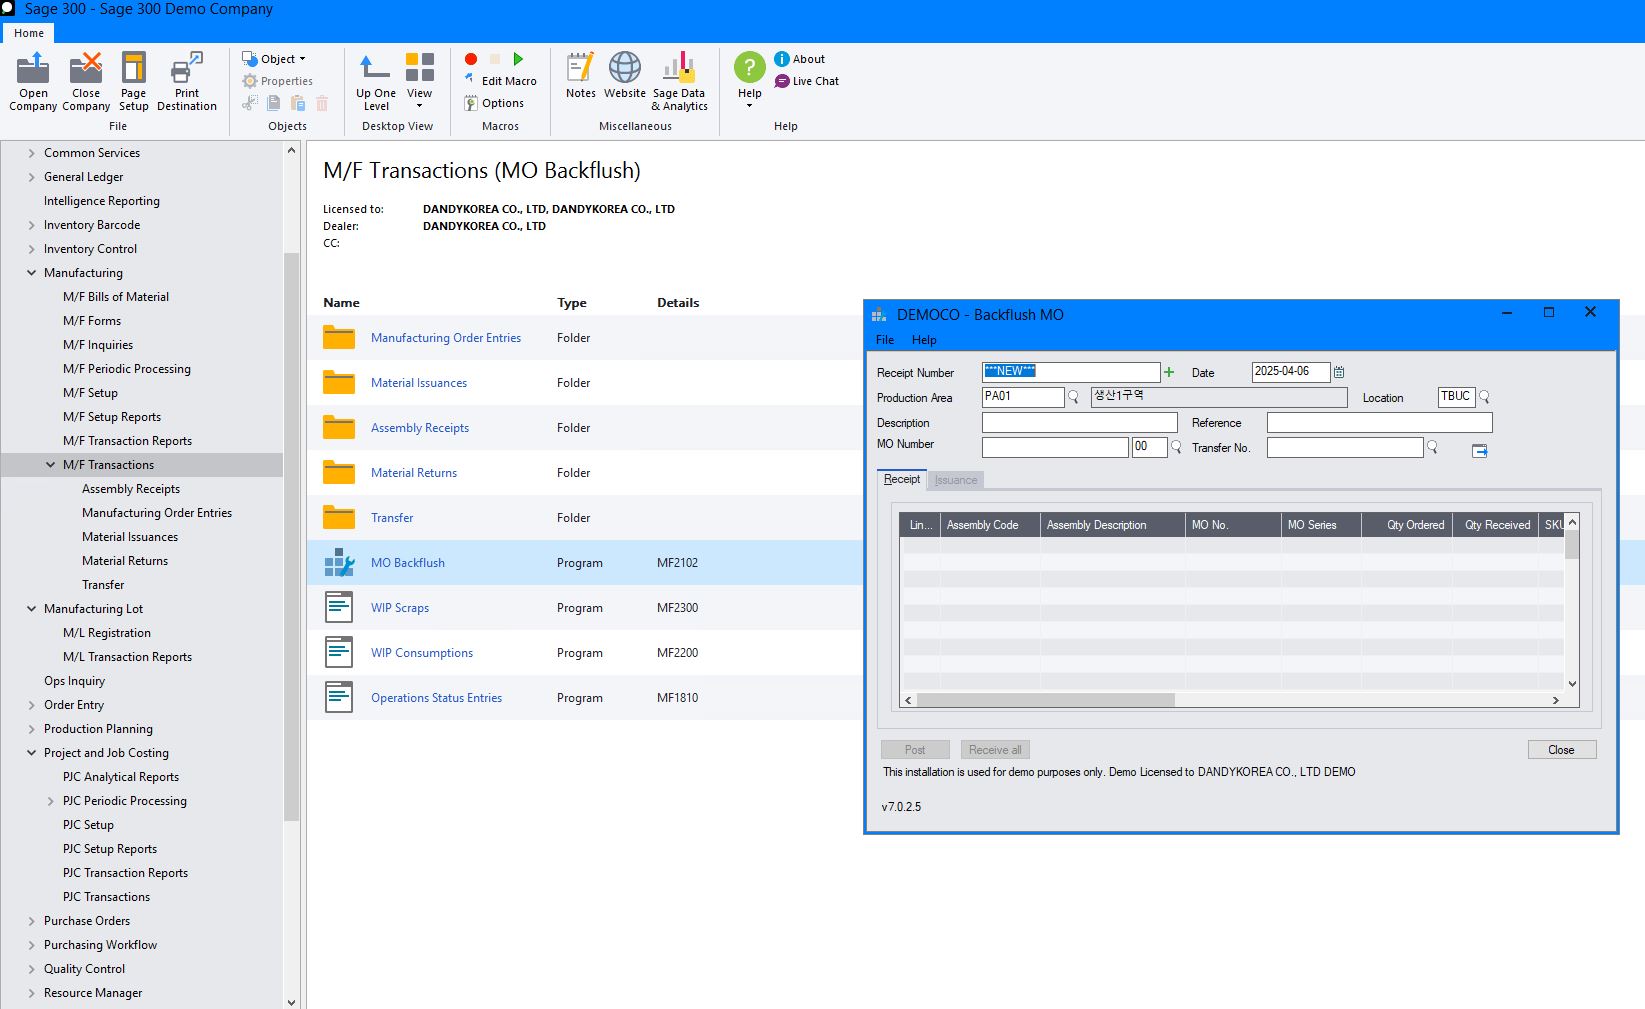Open Production Area finder magnifier
Screen dimensions: 1645x1009
pyautogui.click(x=1073, y=397)
